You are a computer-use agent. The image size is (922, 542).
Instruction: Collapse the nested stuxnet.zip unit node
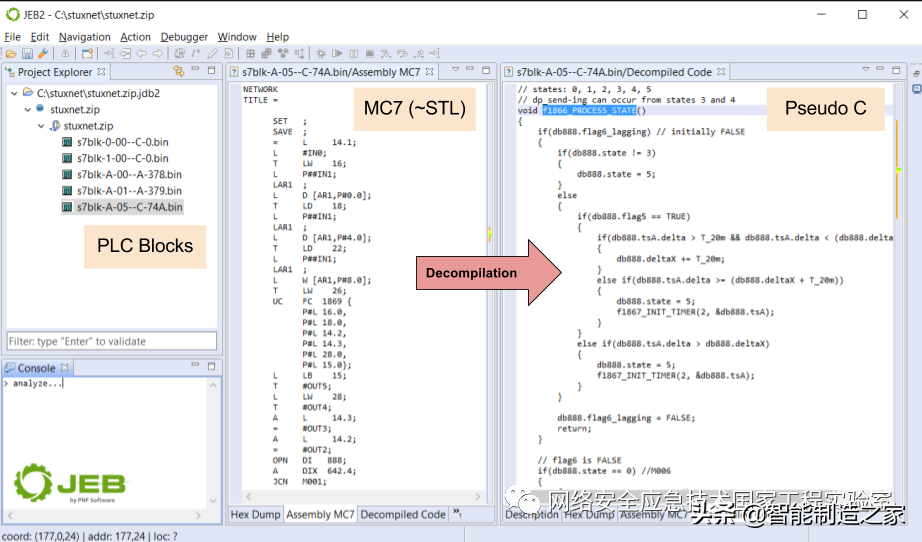click(41, 126)
